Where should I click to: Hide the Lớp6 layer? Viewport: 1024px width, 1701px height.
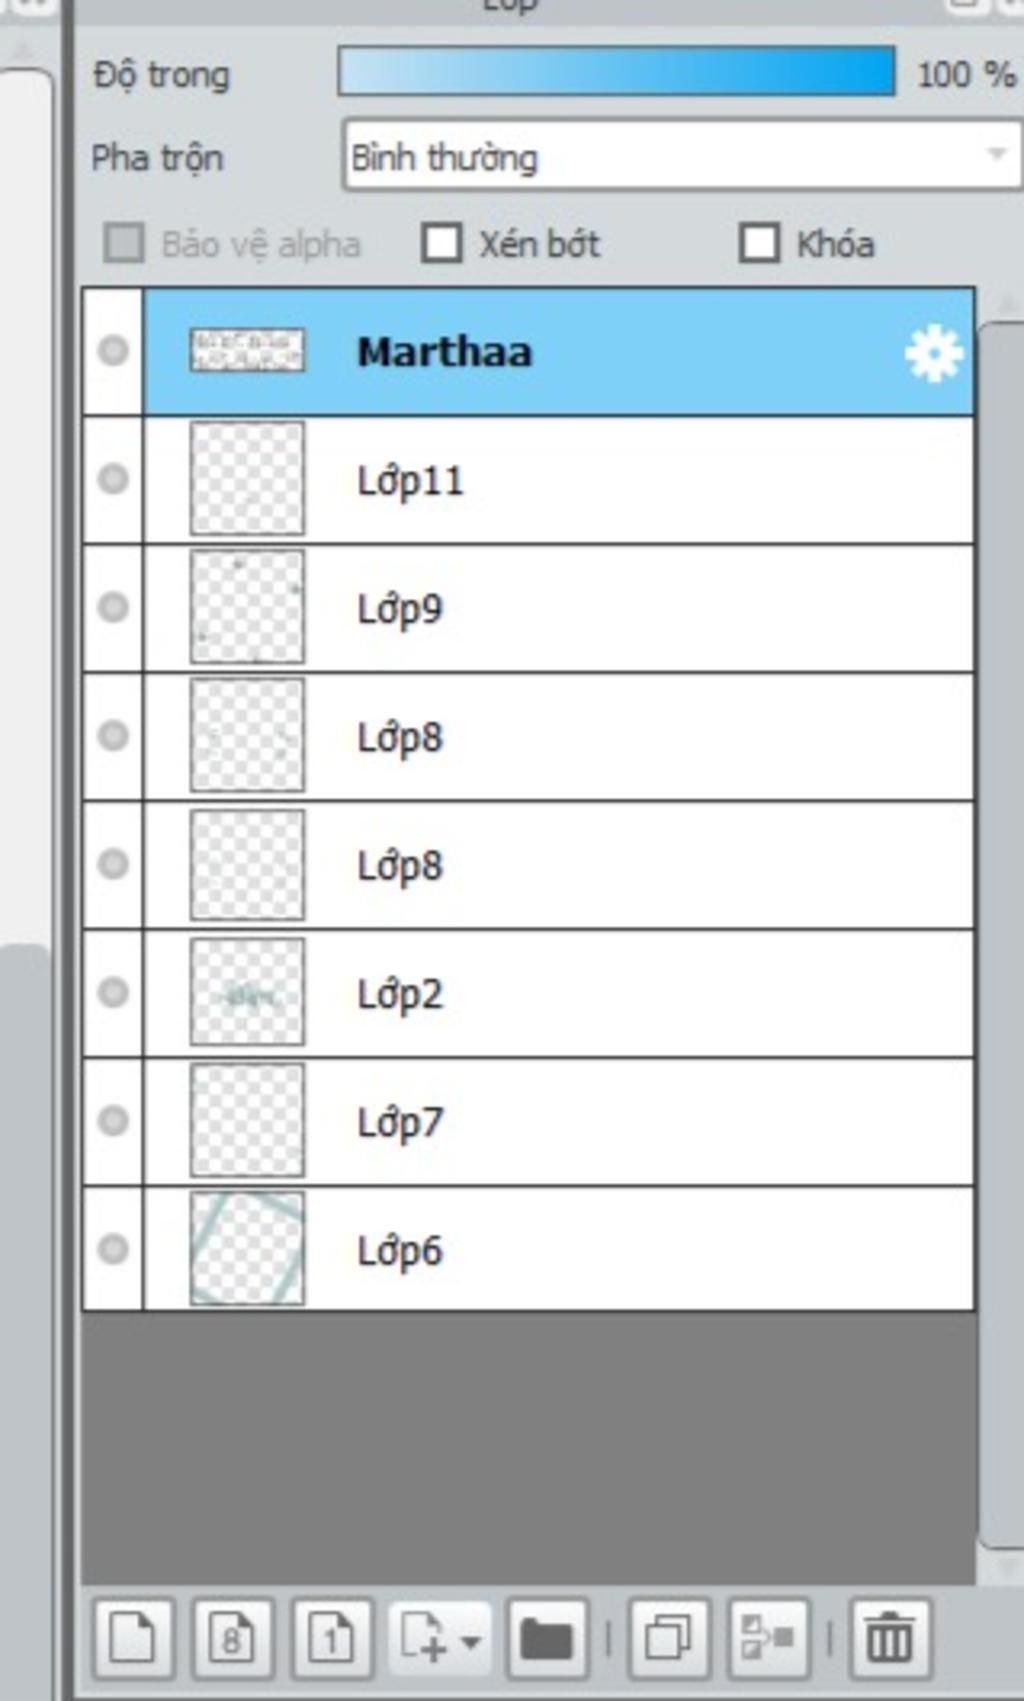click(113, 1249)
